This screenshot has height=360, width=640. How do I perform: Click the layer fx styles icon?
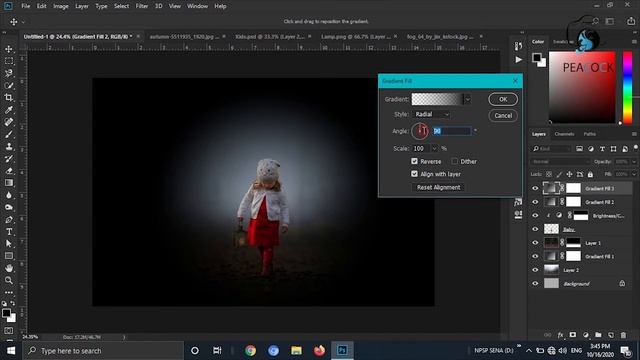(x=560, y=335)
